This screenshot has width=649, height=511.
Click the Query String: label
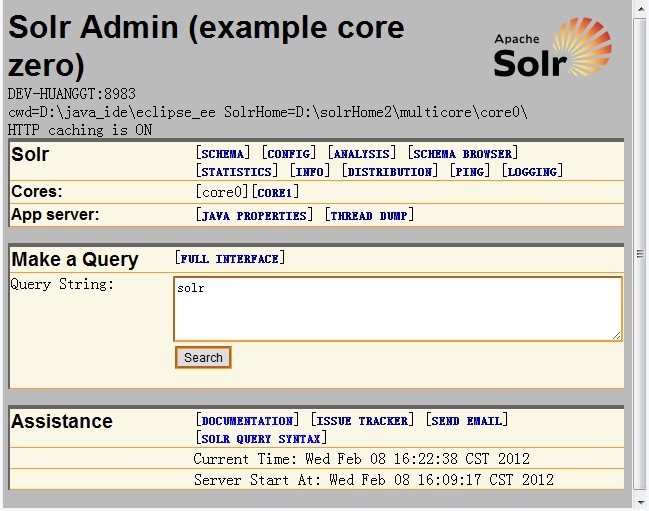62,284
